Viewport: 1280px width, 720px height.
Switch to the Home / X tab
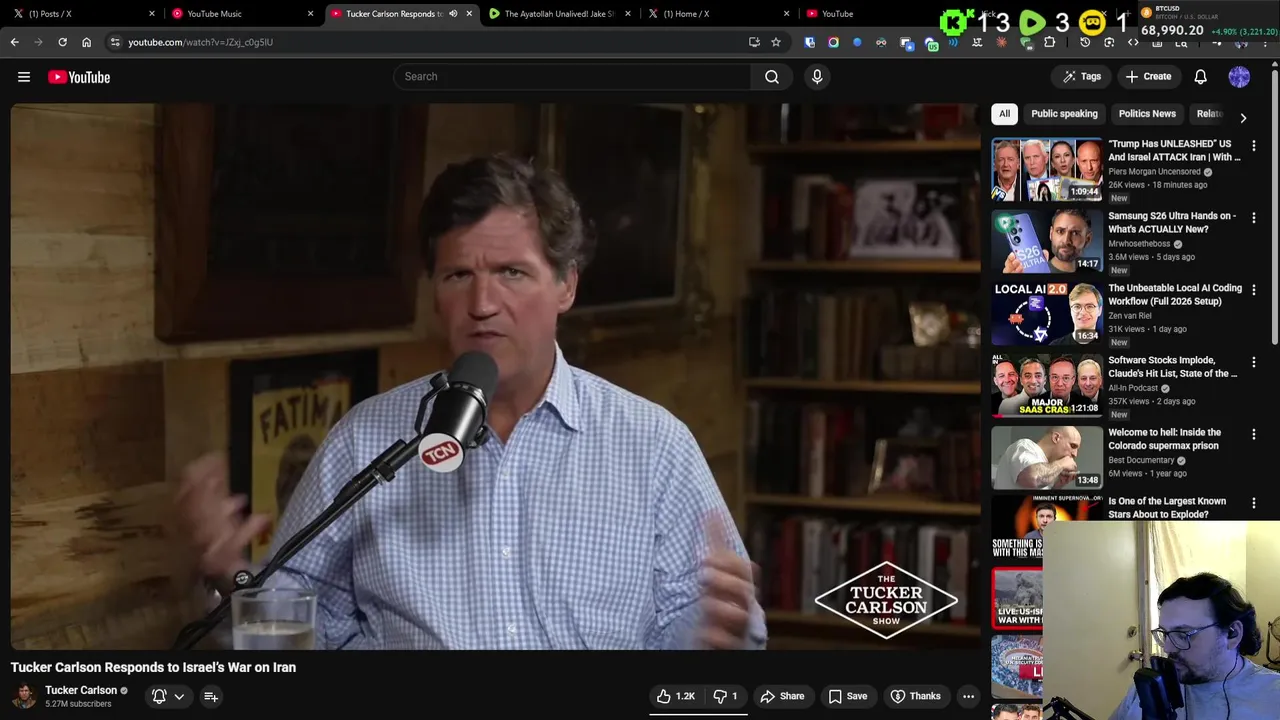[716, 14]
